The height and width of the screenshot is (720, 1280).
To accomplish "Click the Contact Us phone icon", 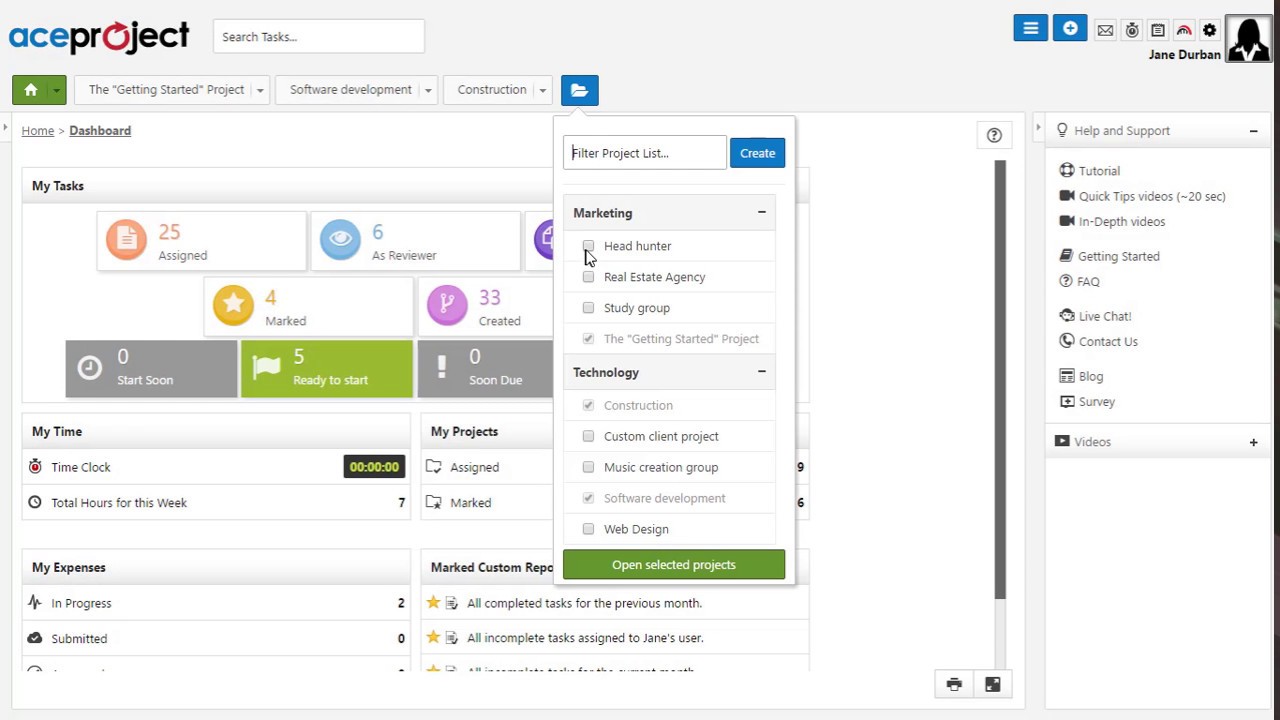I will pyautogui.click(x=1067, y=341).
